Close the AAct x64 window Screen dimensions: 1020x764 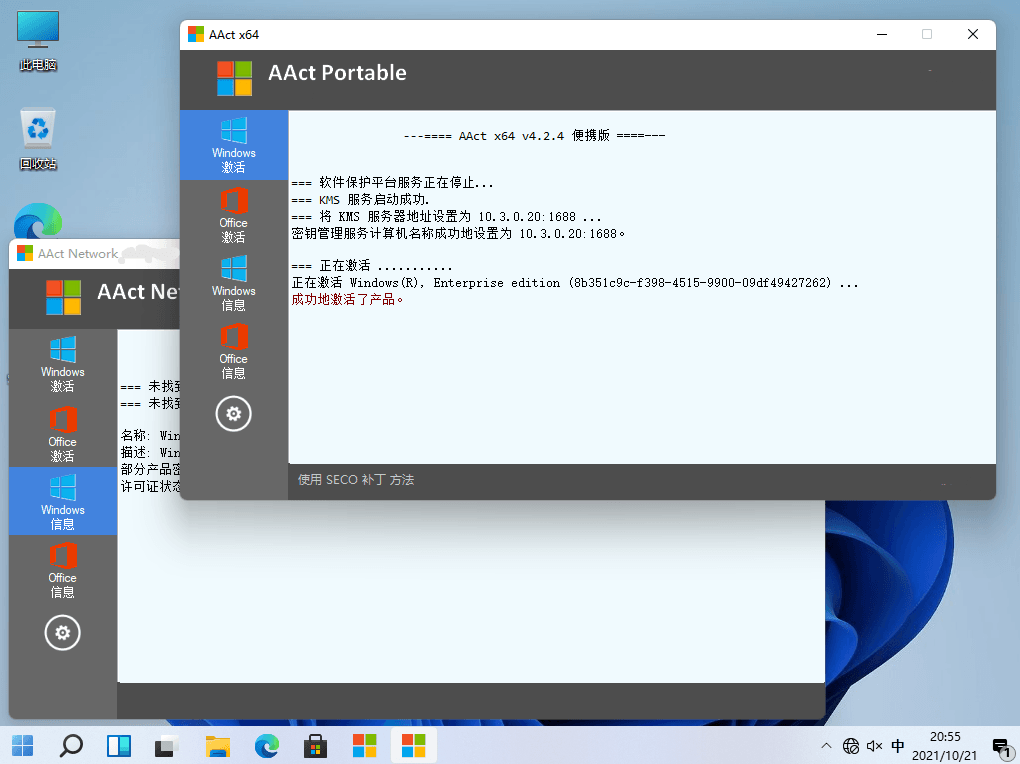tap(973, 34)
